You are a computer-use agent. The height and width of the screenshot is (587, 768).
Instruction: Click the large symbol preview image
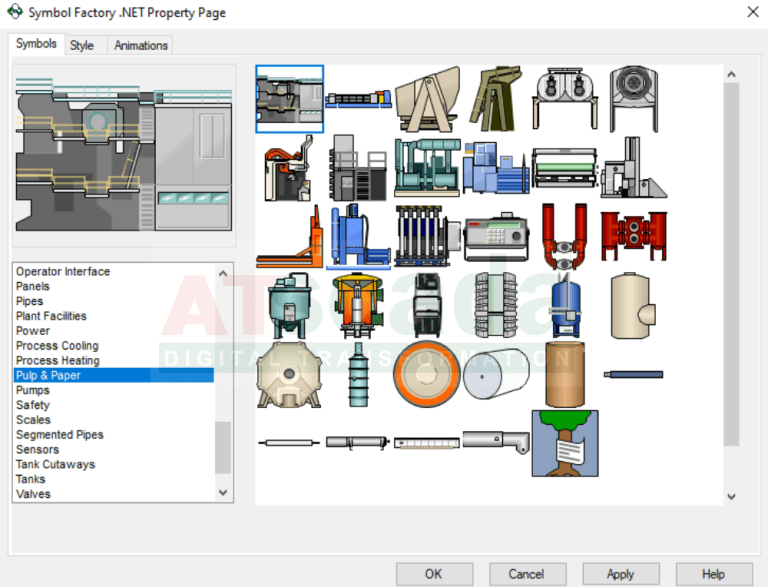pyautogui.click(x=123, y=154)
